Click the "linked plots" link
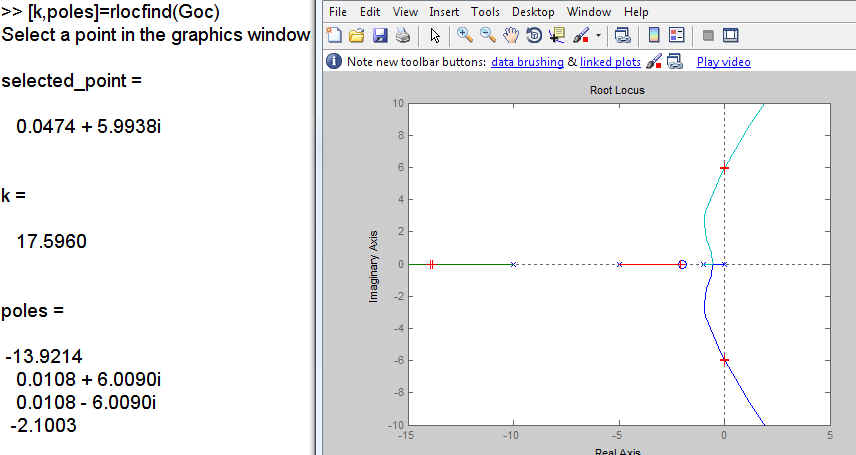 pos(610,62)
